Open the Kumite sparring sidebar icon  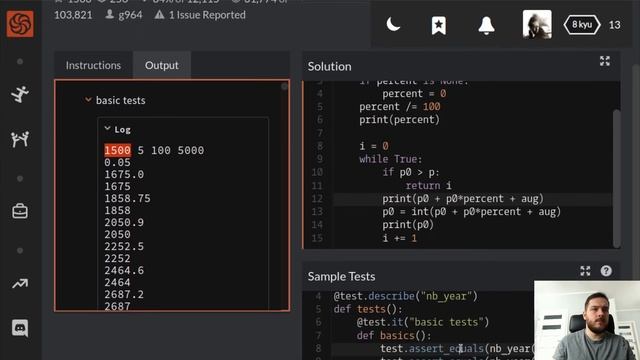[20, 139]
